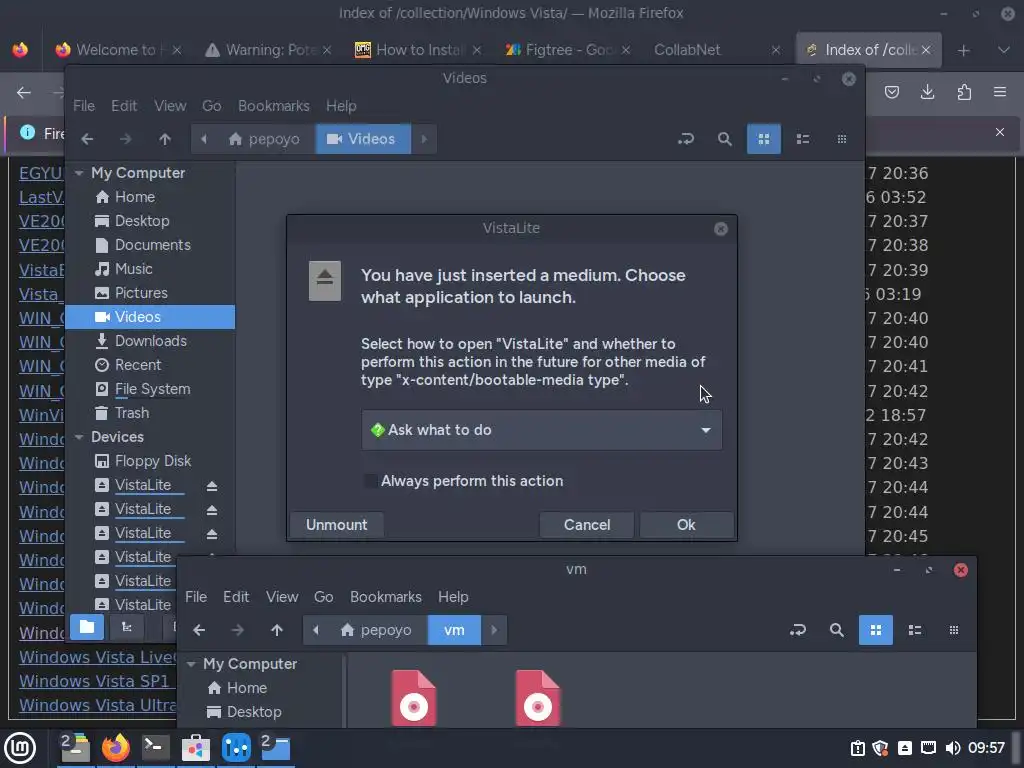Open Help menu in vm window

point(453,597)
